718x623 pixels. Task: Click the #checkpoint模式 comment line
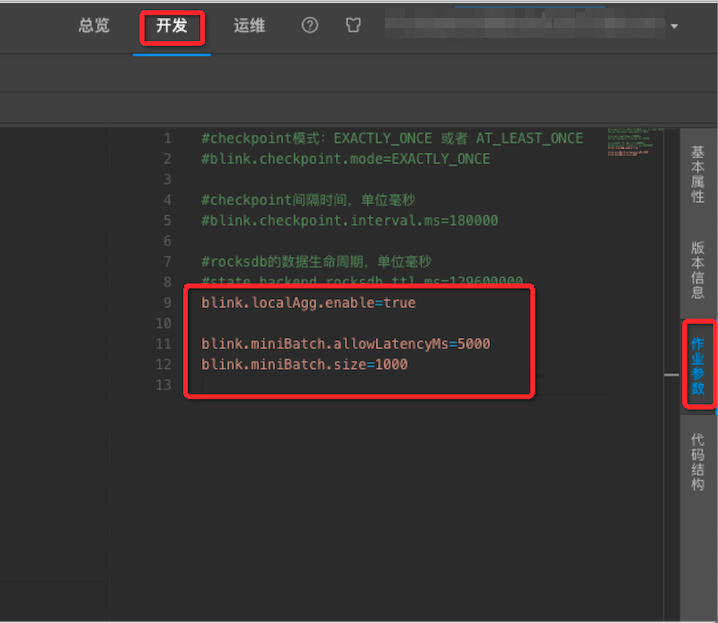392,138
